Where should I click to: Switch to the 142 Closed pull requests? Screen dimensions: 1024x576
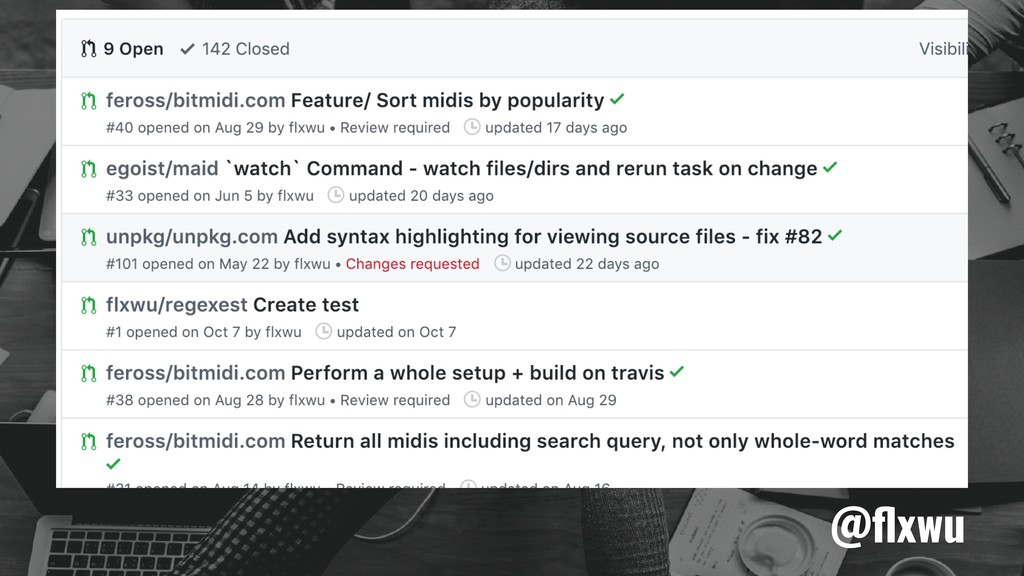235,49
